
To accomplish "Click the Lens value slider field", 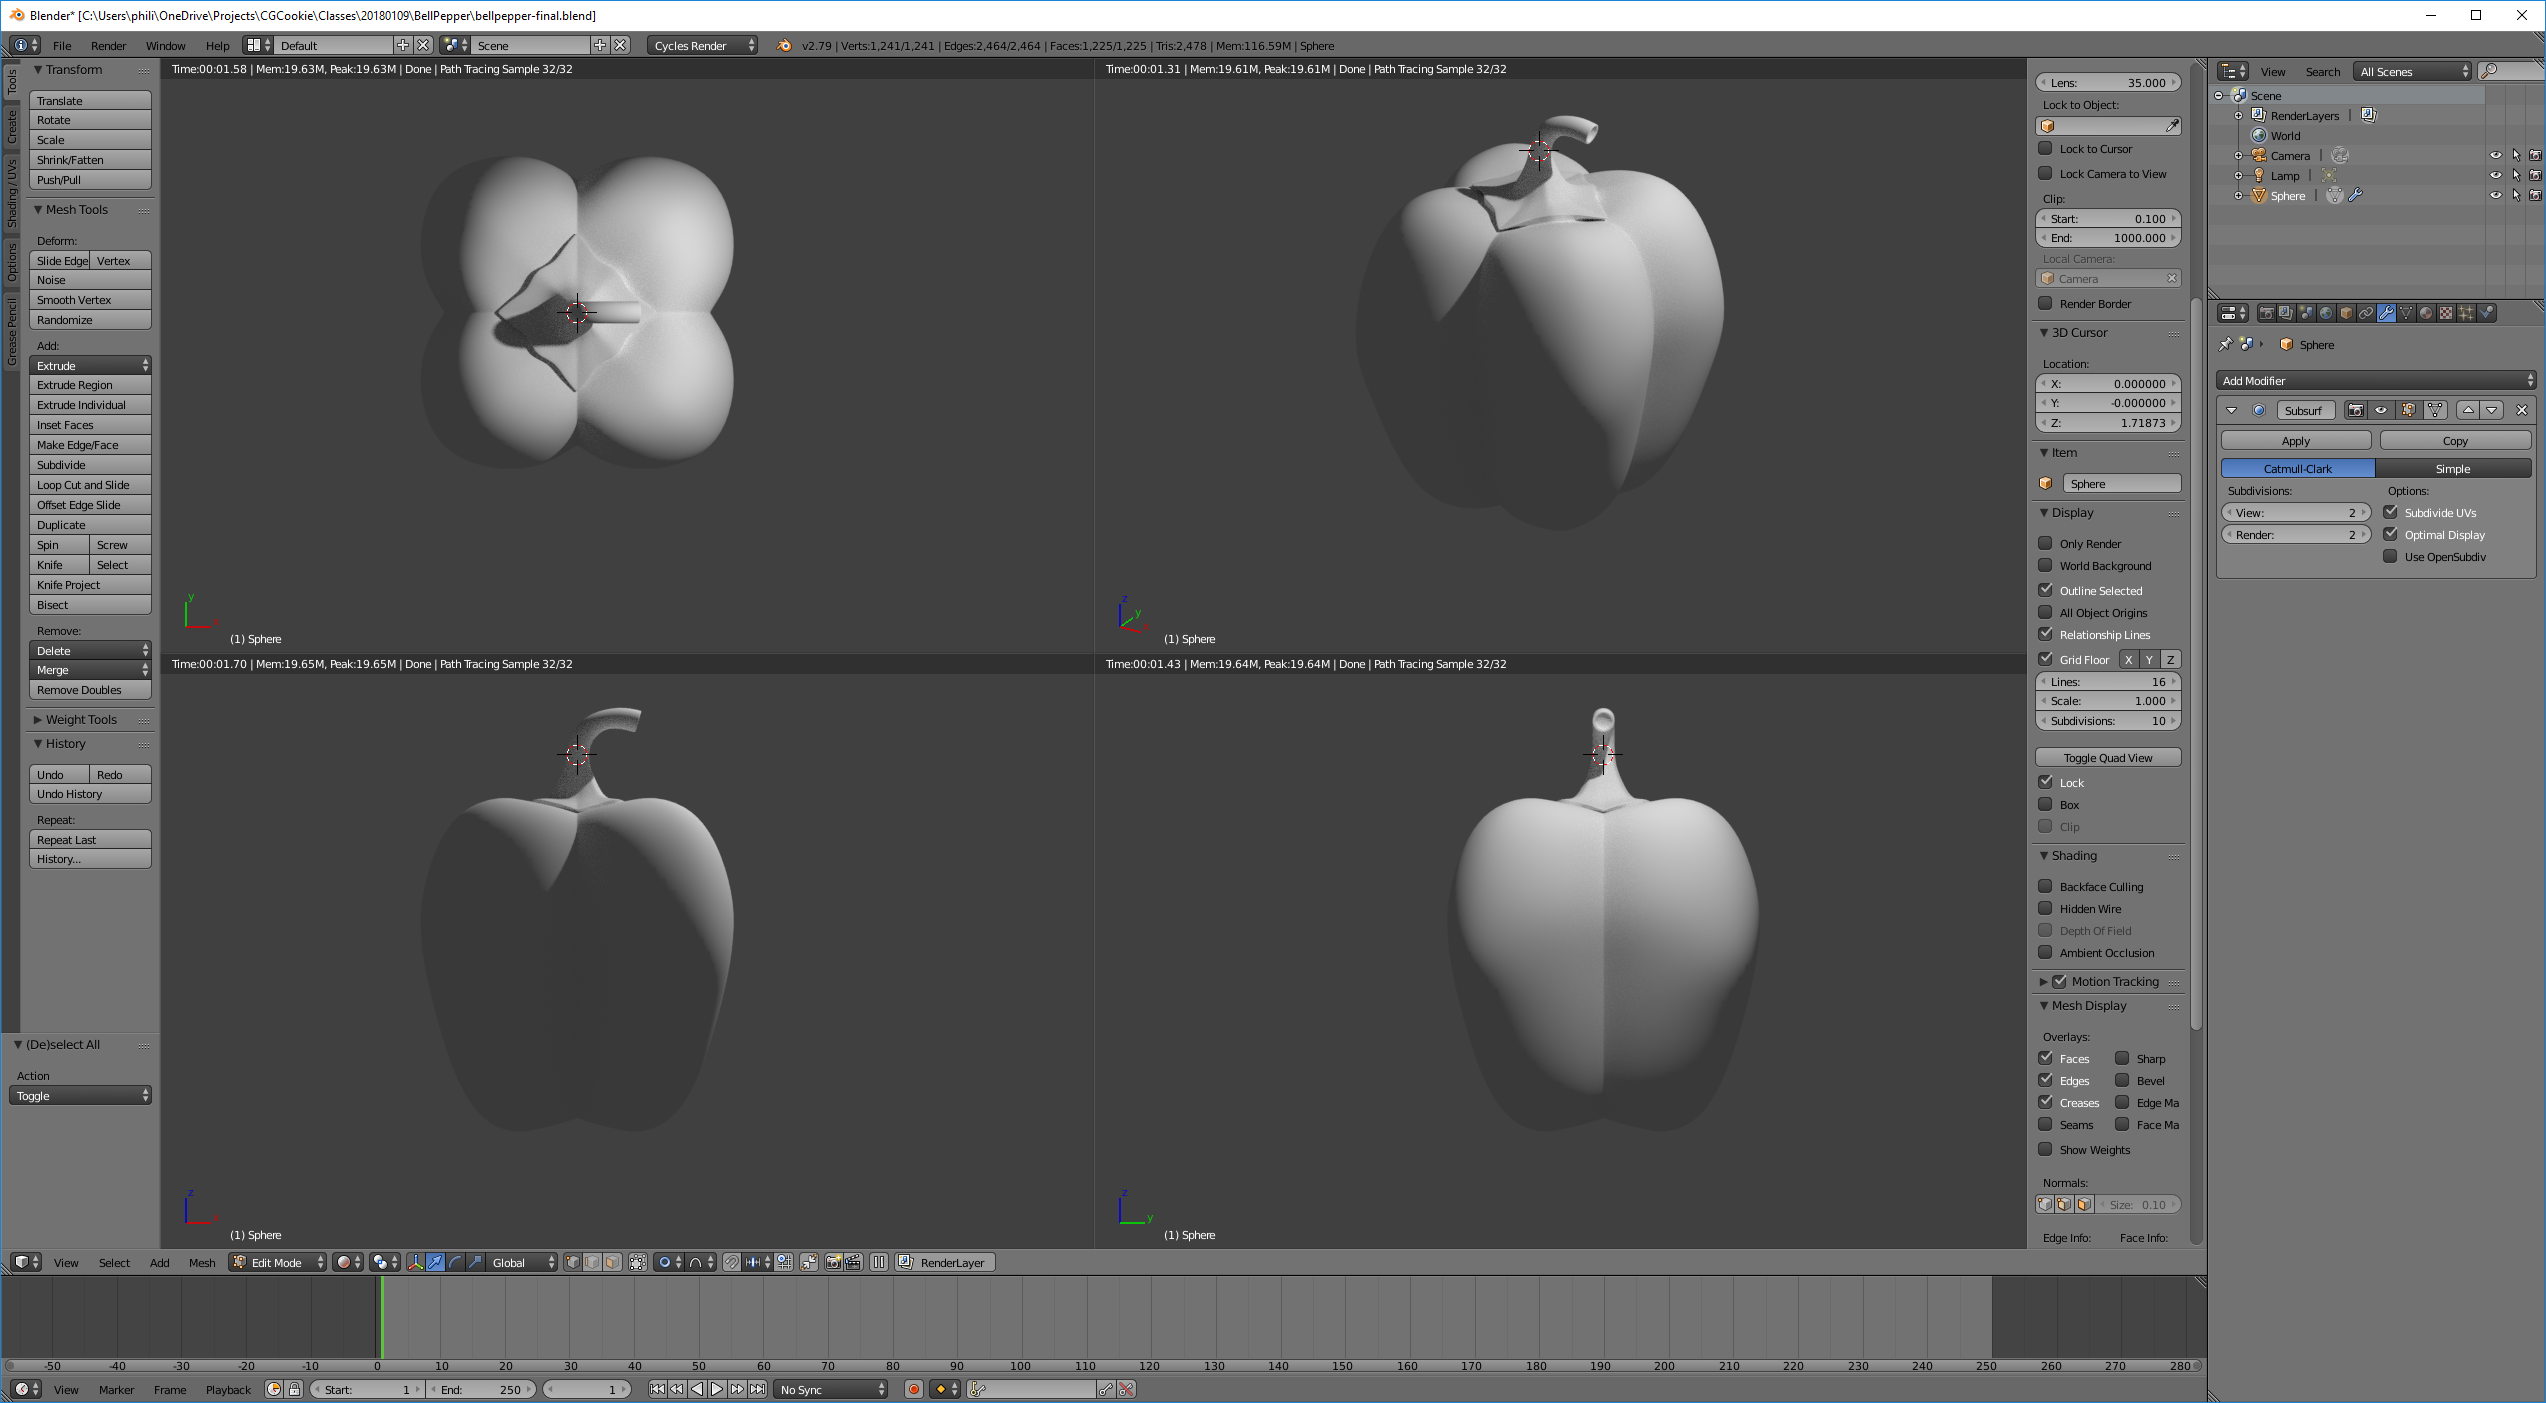I will 2107,83.
